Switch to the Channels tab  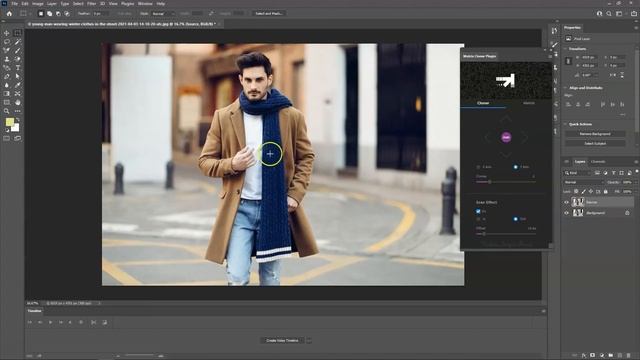(598, 162)
